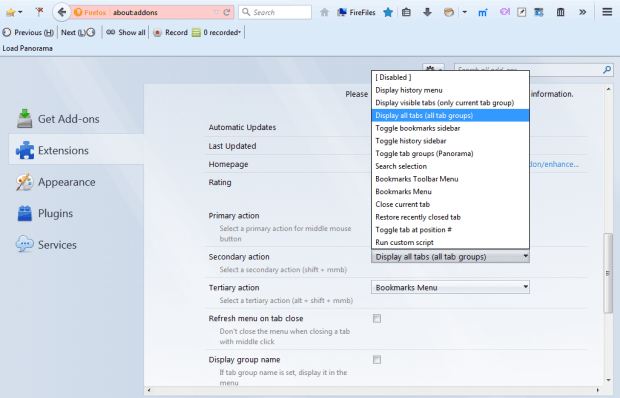Open the hamburger main menu
This screenshot has width=620, height=398.
[x=607, y=12]
